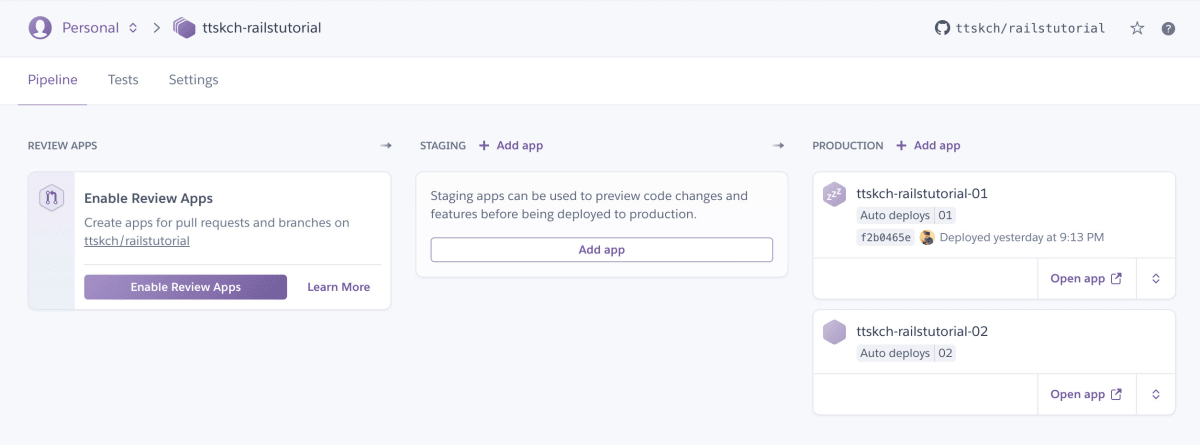Favorite the pipeline with the star icon

point(1137,28)
